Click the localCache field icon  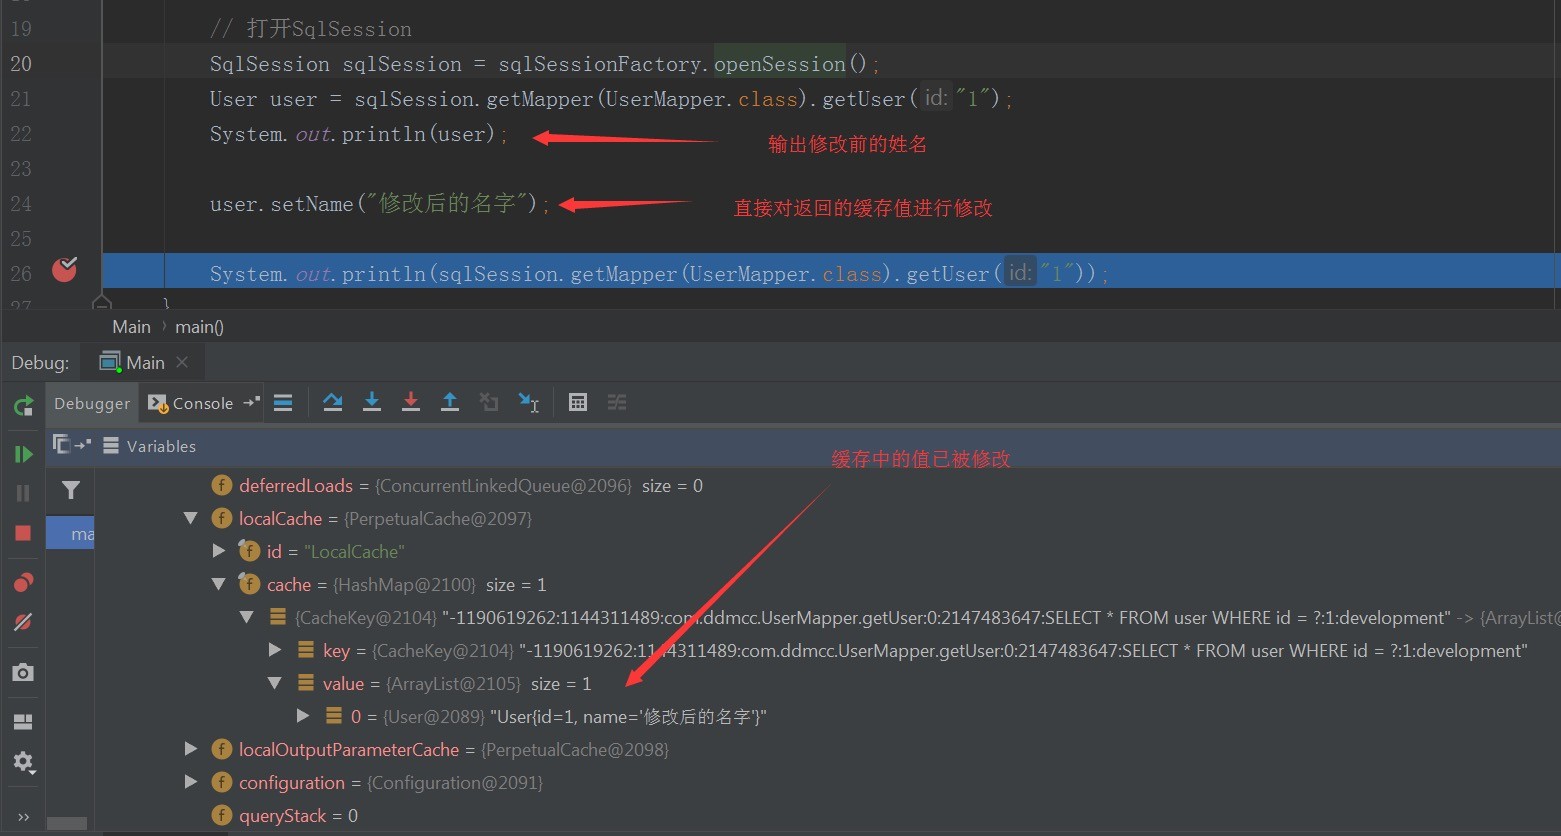click(222, 518)
